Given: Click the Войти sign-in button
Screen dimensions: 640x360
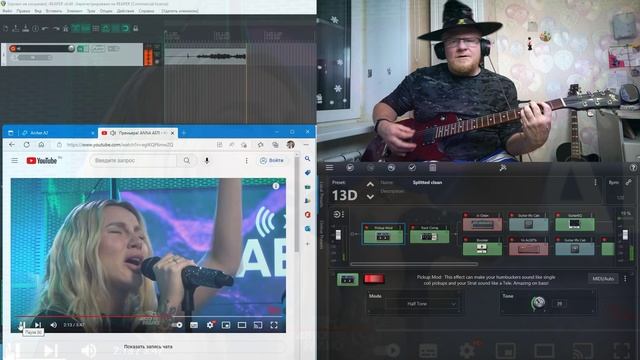Looking at the screenshot, I should [272, 160].
